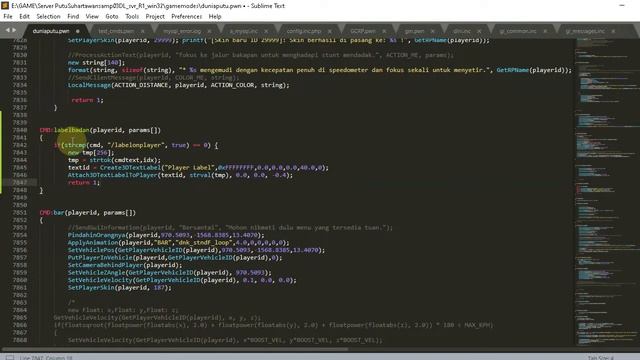Viewport: 640px width, 360px height.
Task: Open the Project menu
Action: click(x=155, y=16)
